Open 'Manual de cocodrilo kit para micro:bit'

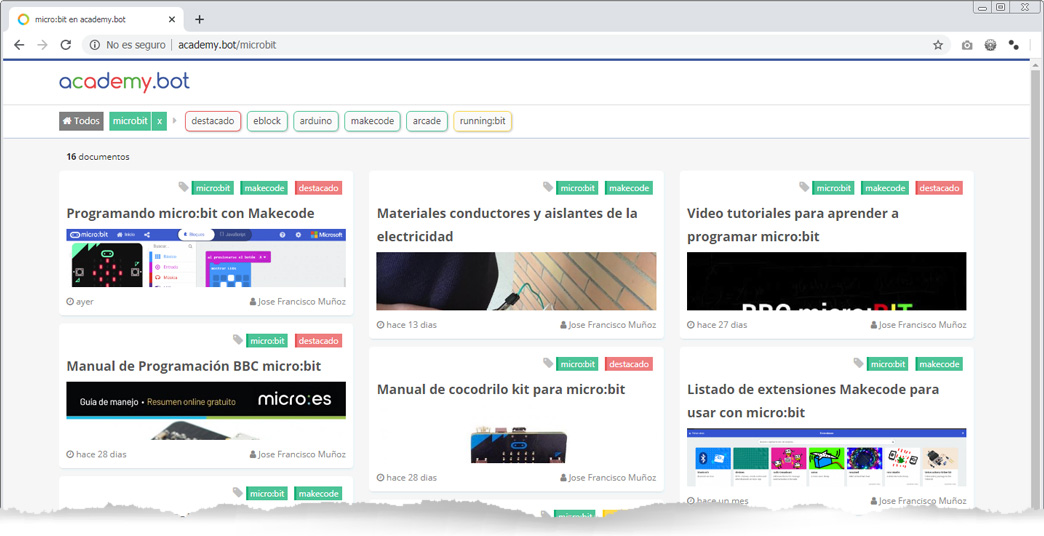point(501,390)
